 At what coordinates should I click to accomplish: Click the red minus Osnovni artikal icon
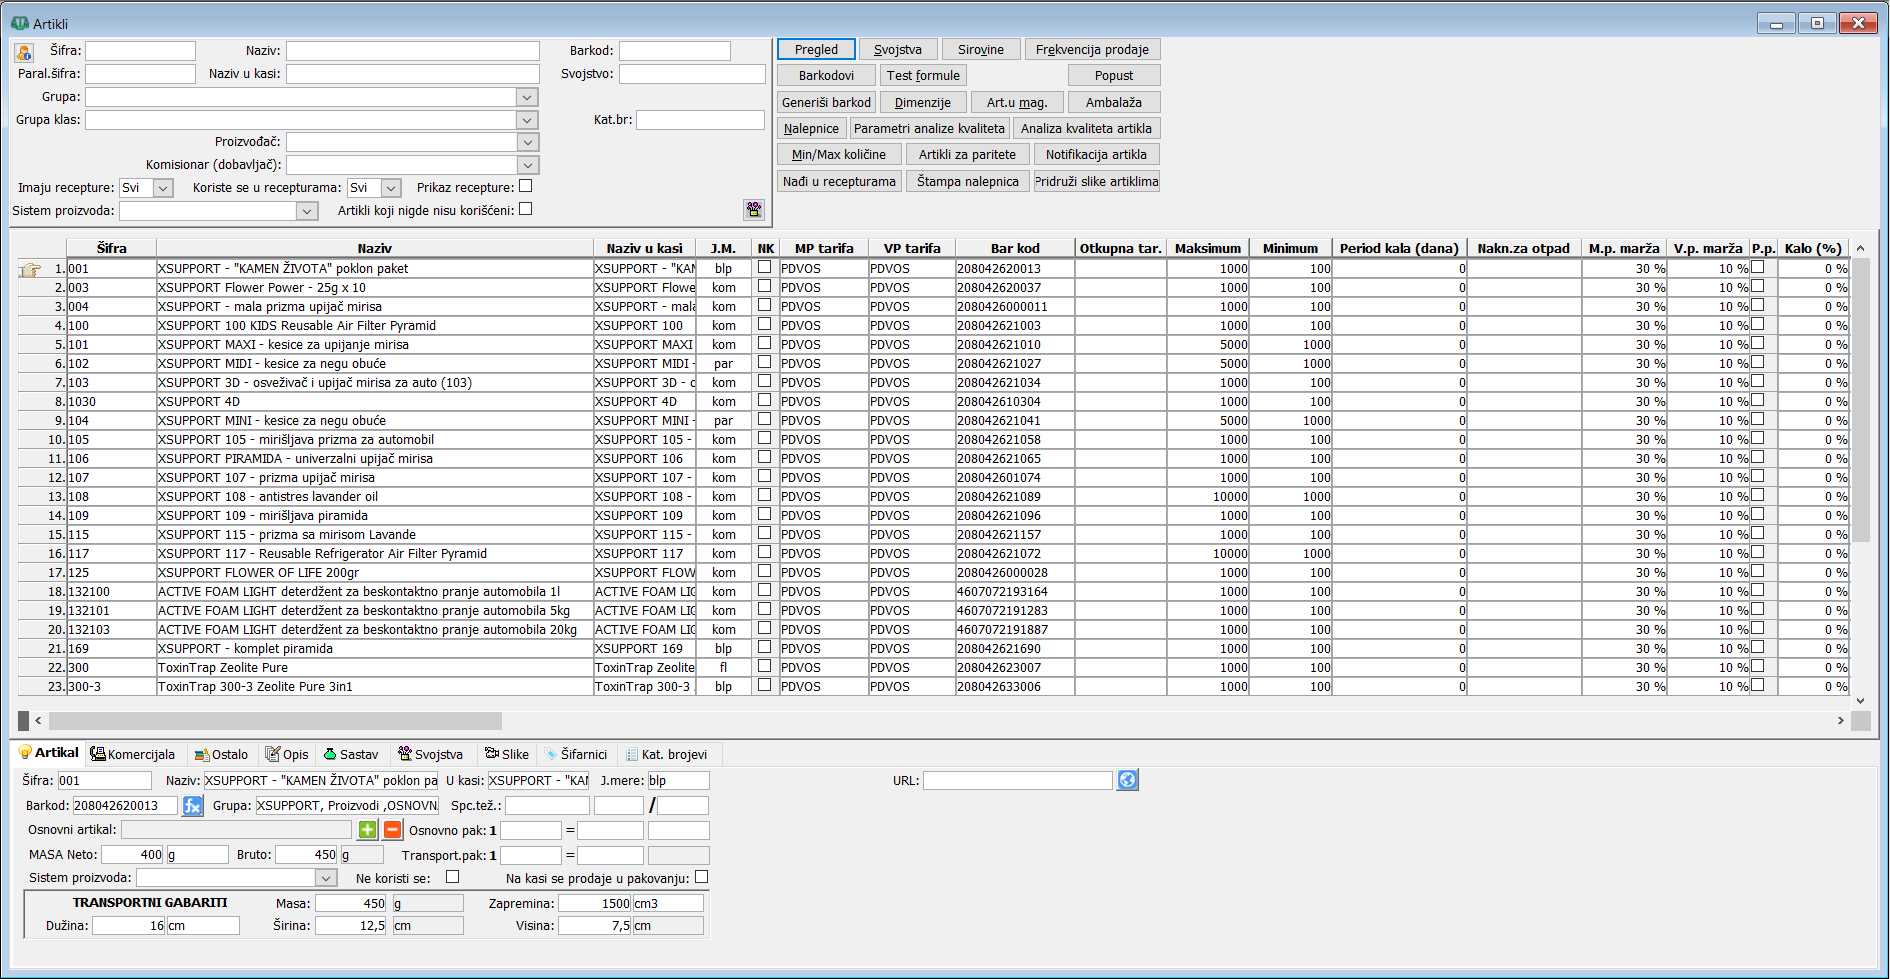pos(393,830)
